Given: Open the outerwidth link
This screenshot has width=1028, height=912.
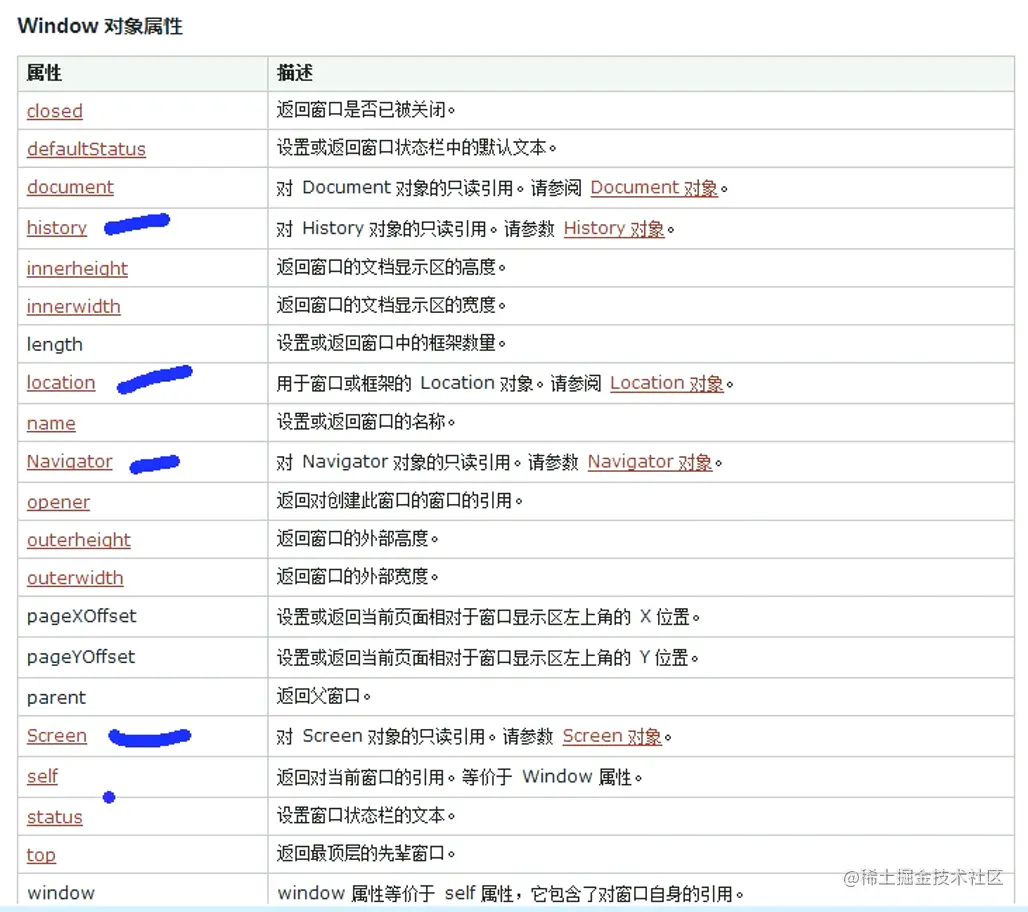Looking at the screenshot, I should coord(74,578).
